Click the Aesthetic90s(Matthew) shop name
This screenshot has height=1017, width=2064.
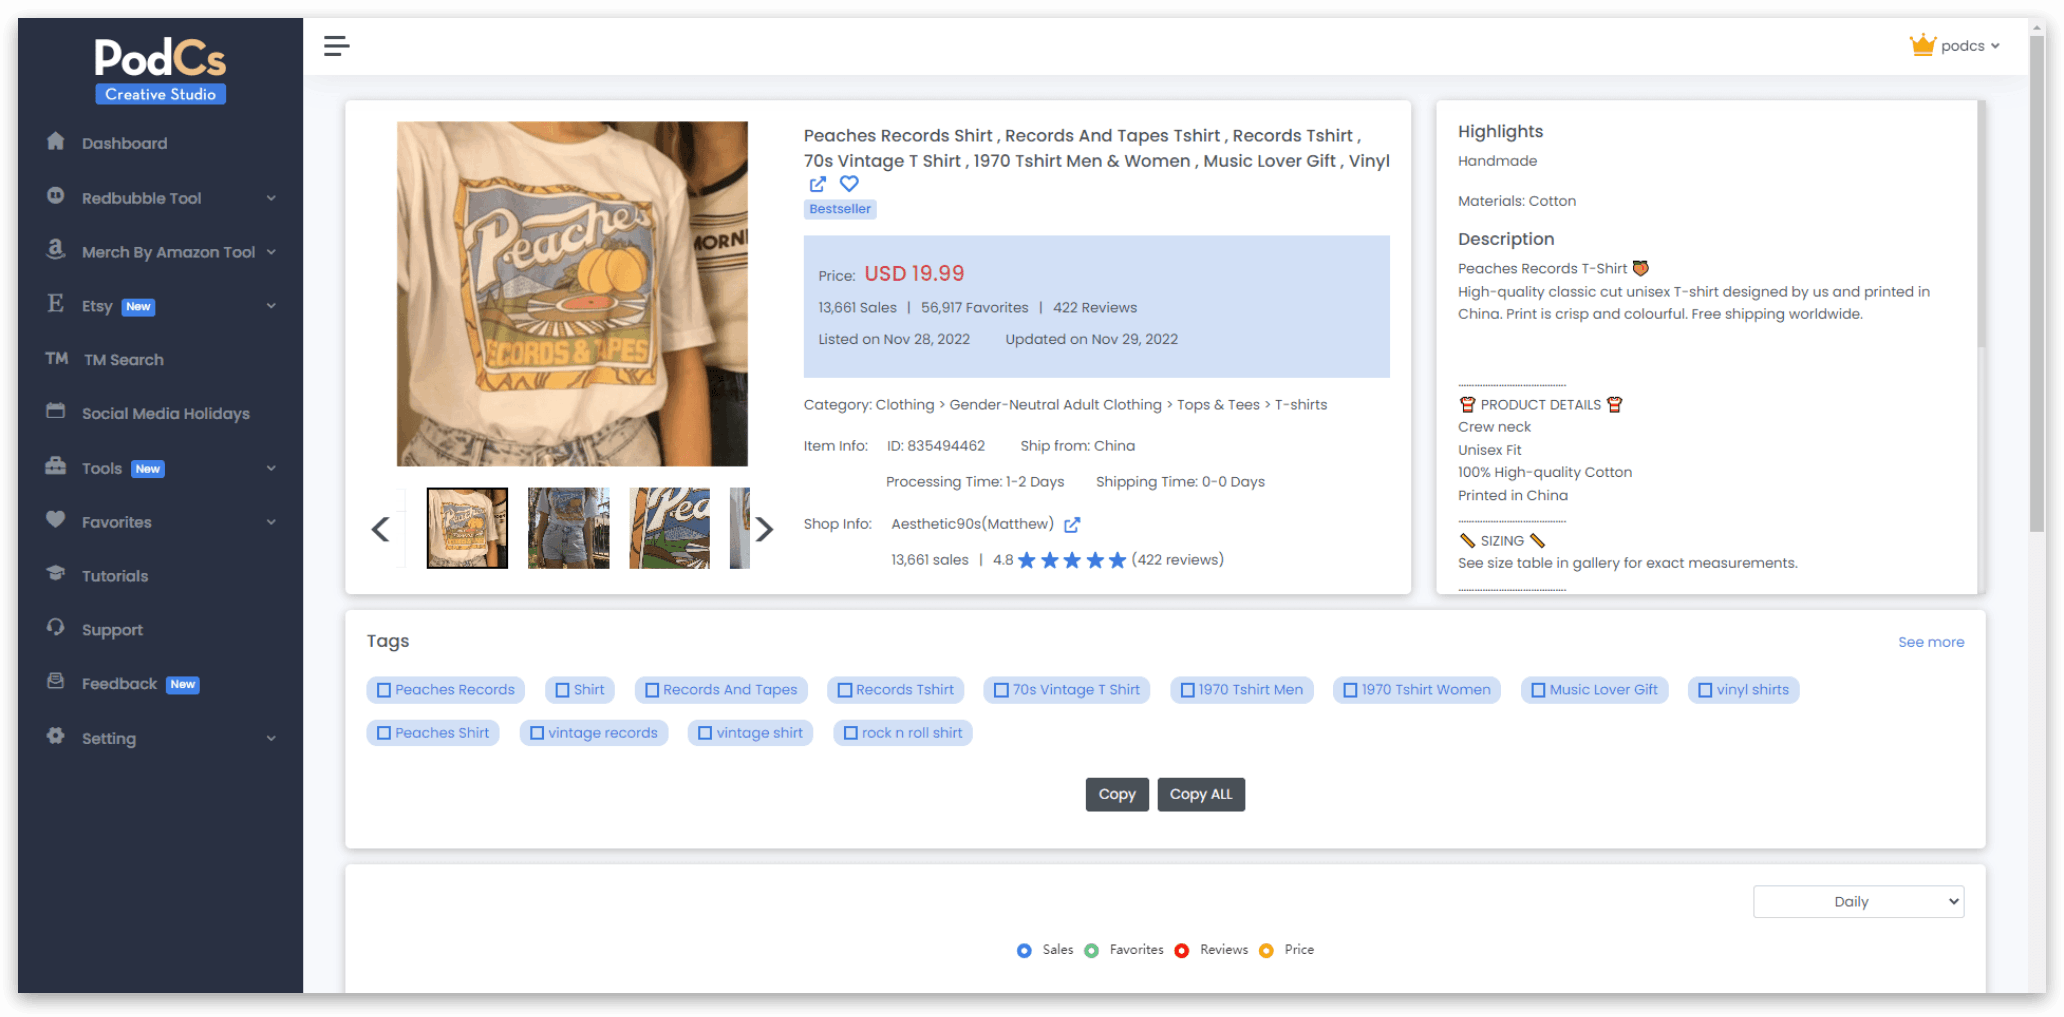(x=972, y=524)
